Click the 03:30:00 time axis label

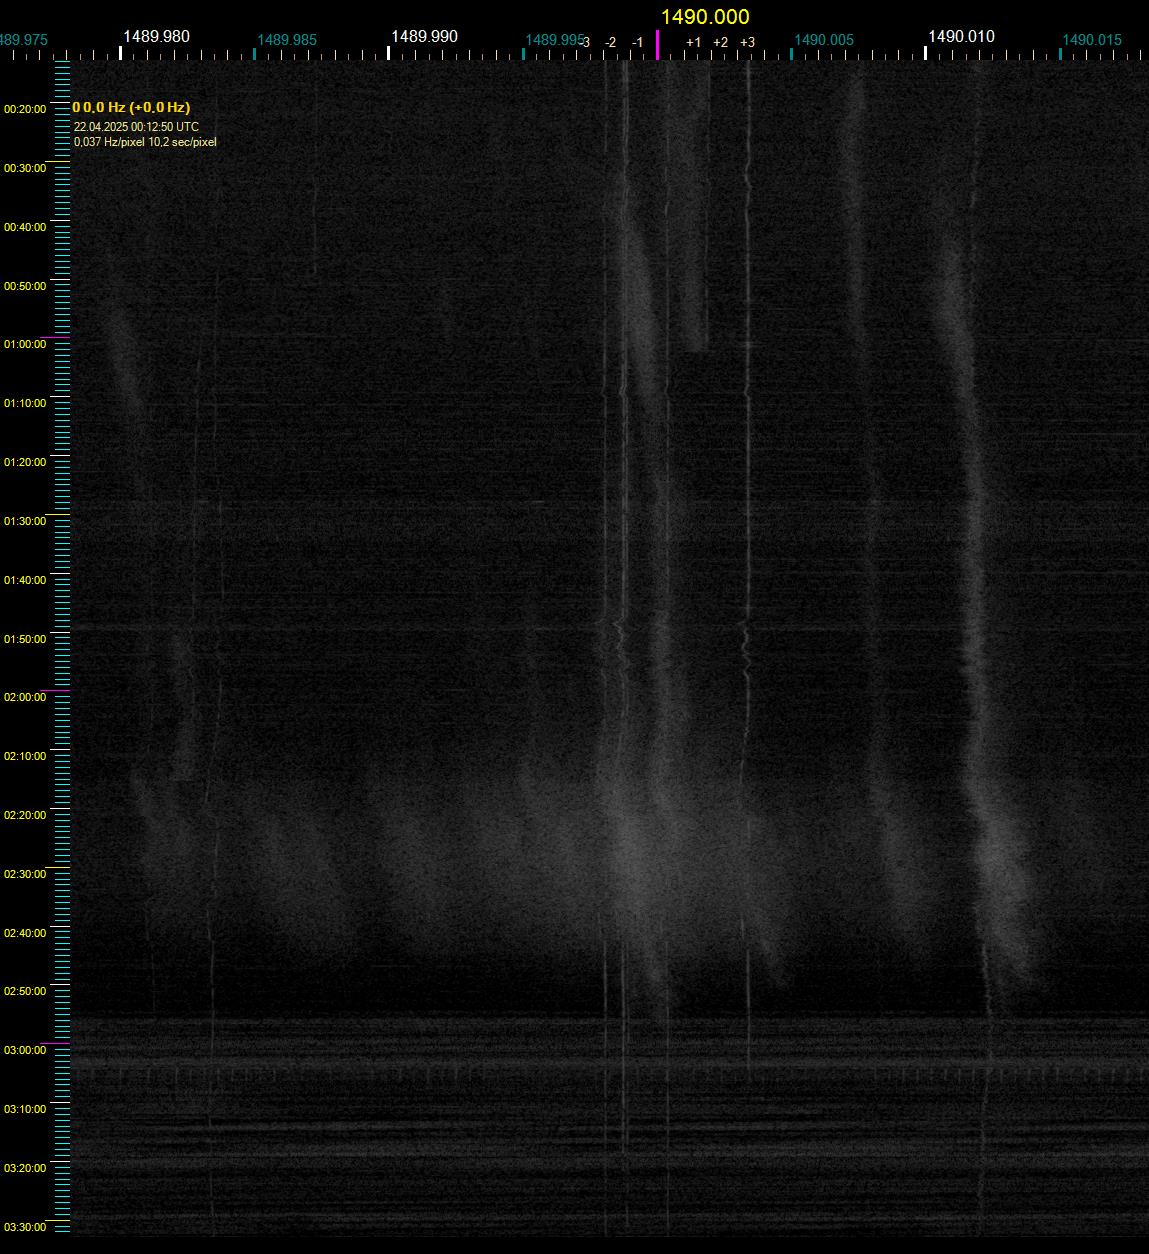click(25, 1227)
